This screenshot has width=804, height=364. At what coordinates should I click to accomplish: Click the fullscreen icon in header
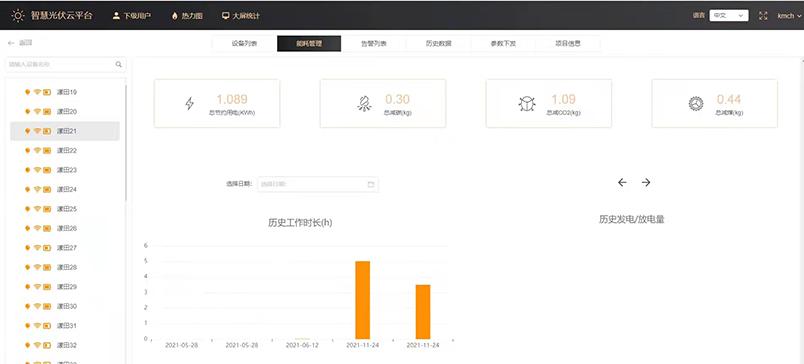click(763, 16)
